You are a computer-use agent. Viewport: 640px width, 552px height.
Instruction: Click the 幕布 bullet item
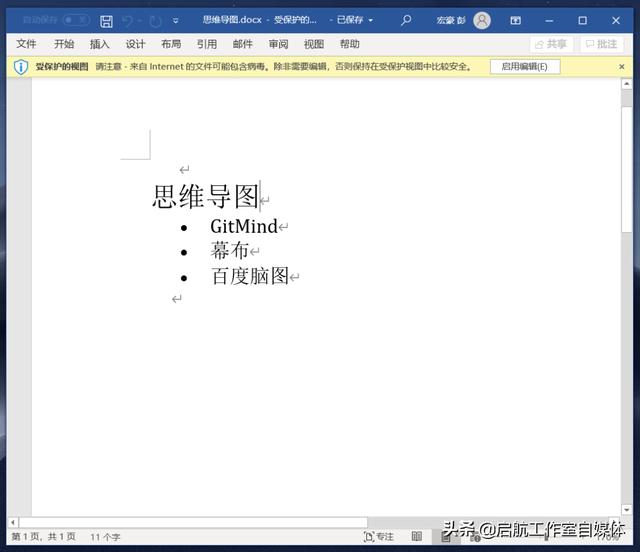coord(229,251)
